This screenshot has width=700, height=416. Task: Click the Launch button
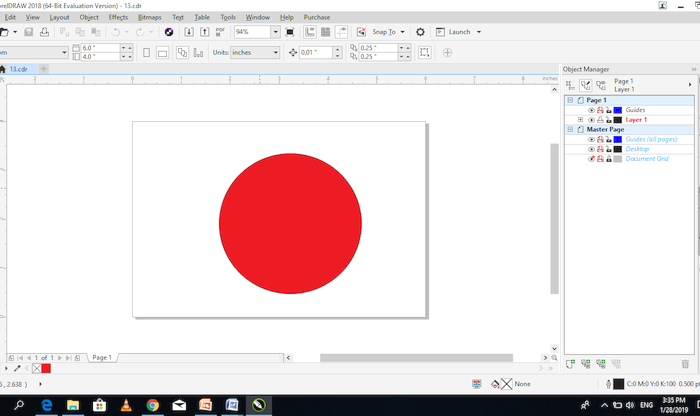(453, 32)
